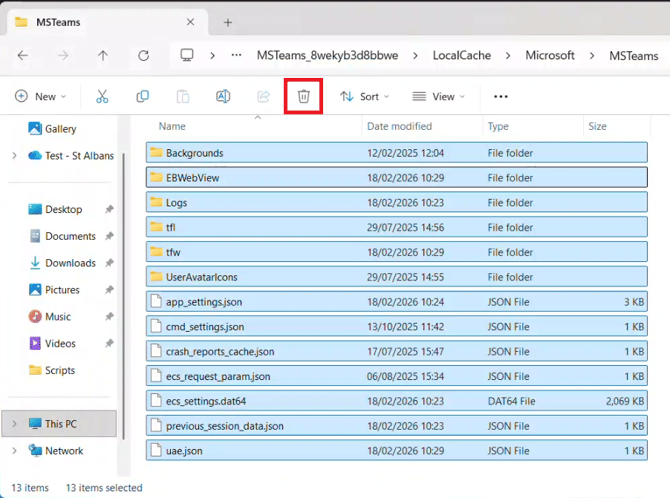Click the Copy icon in toolbar

pos(142,97)
